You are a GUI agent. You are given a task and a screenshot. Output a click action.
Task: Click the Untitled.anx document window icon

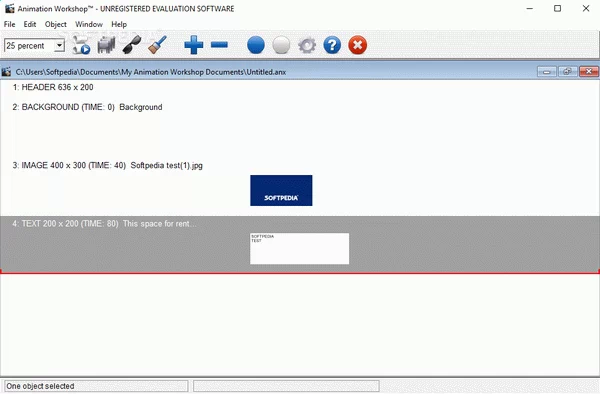point(6,72)
